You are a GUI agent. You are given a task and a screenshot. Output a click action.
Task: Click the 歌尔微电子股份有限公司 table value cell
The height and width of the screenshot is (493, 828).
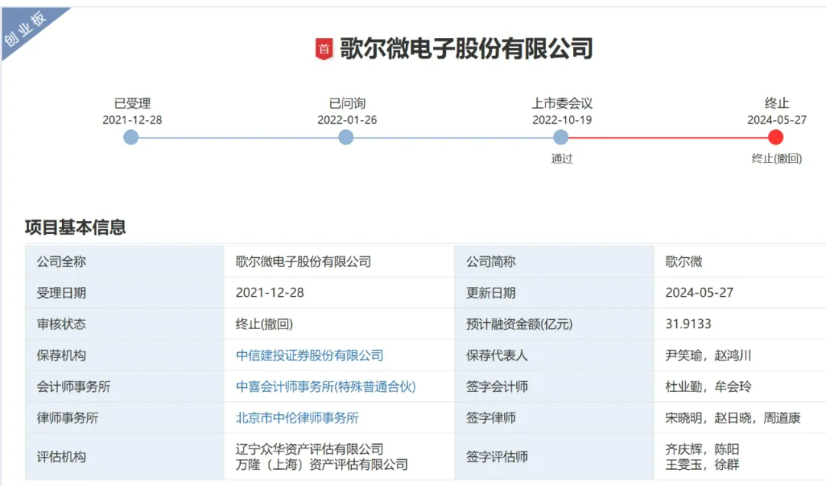click(x=339, y=262)
